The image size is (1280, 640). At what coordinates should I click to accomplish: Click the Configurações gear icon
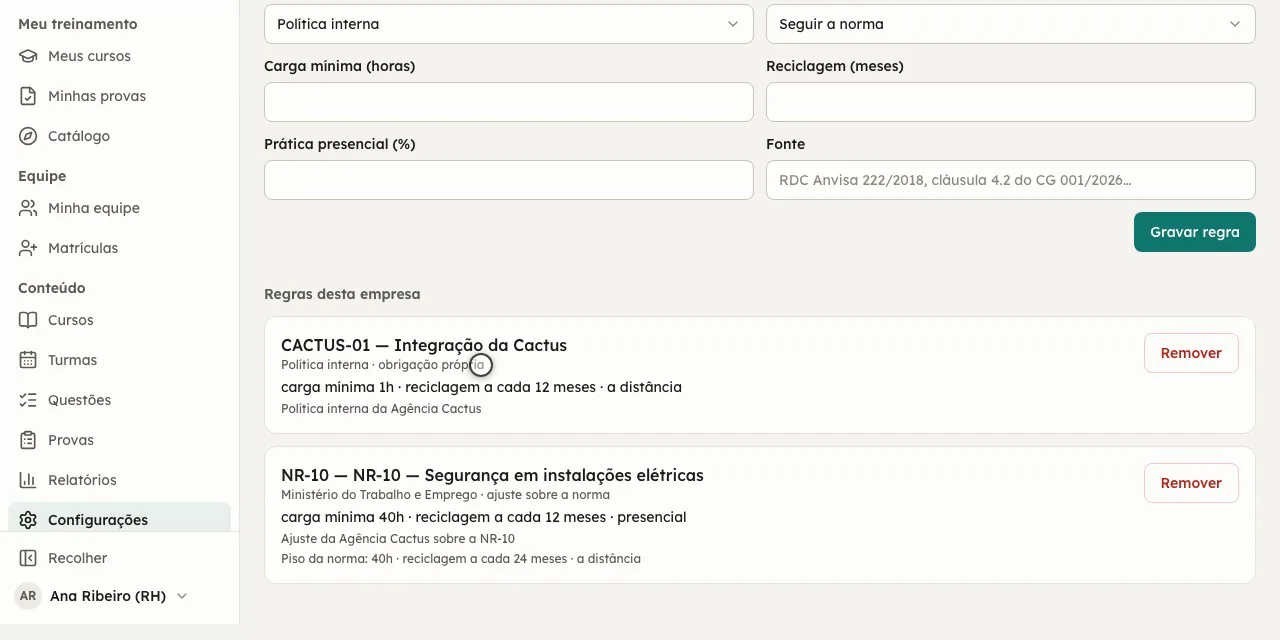(28, 520)
